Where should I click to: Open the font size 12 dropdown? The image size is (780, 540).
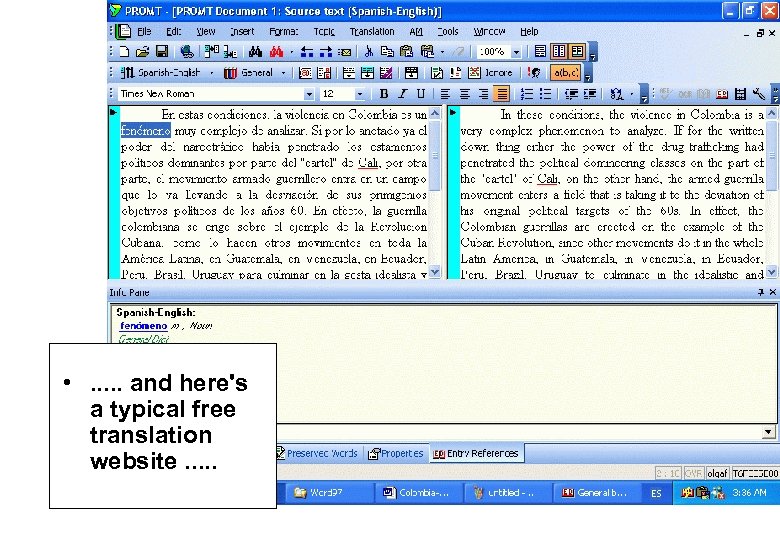click(360, 93)
